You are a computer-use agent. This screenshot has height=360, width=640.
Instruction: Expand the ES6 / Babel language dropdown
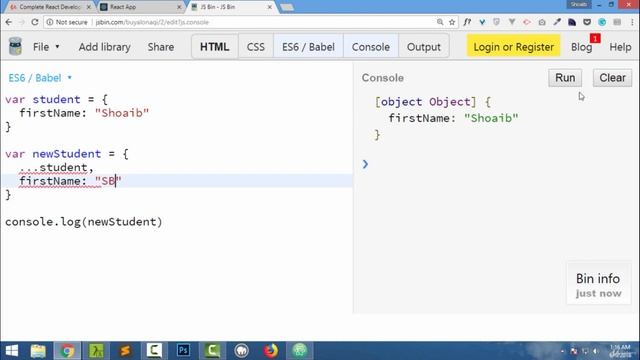point(40,78)
